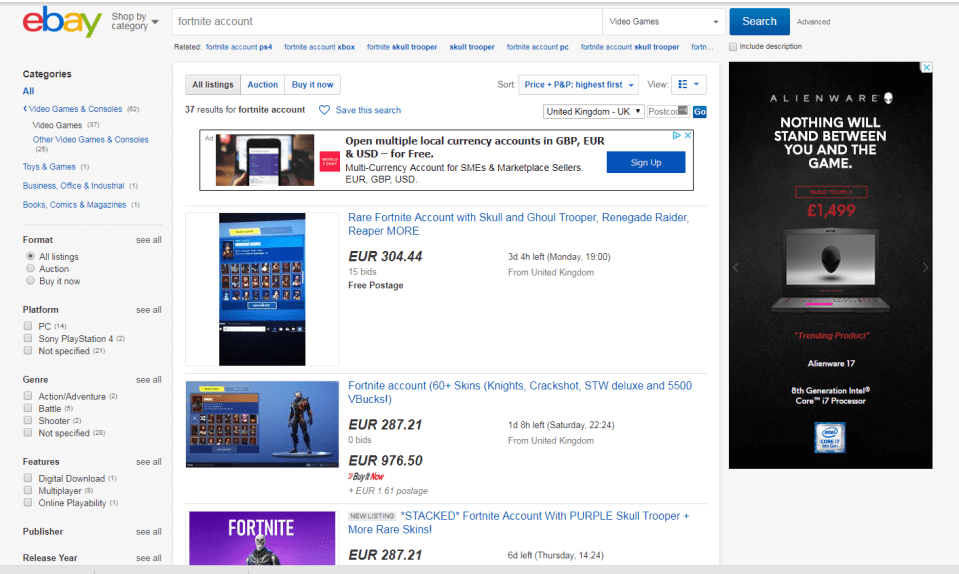The height and width of the screenshot is (574, 959).
Task: Switch to the Auction tab
Action: [x=262, y=84]
